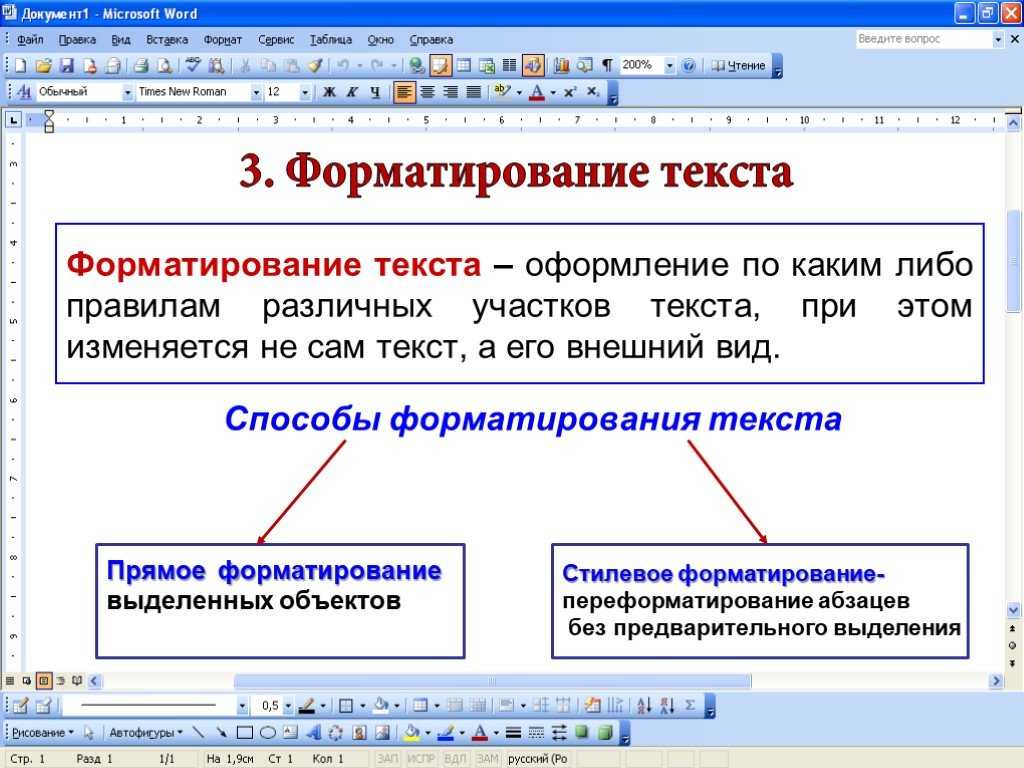1024x768 pixels.
Task: Click the horizontal scrollbar thumb
Action: pyautogui.click(x=492, y=681)
